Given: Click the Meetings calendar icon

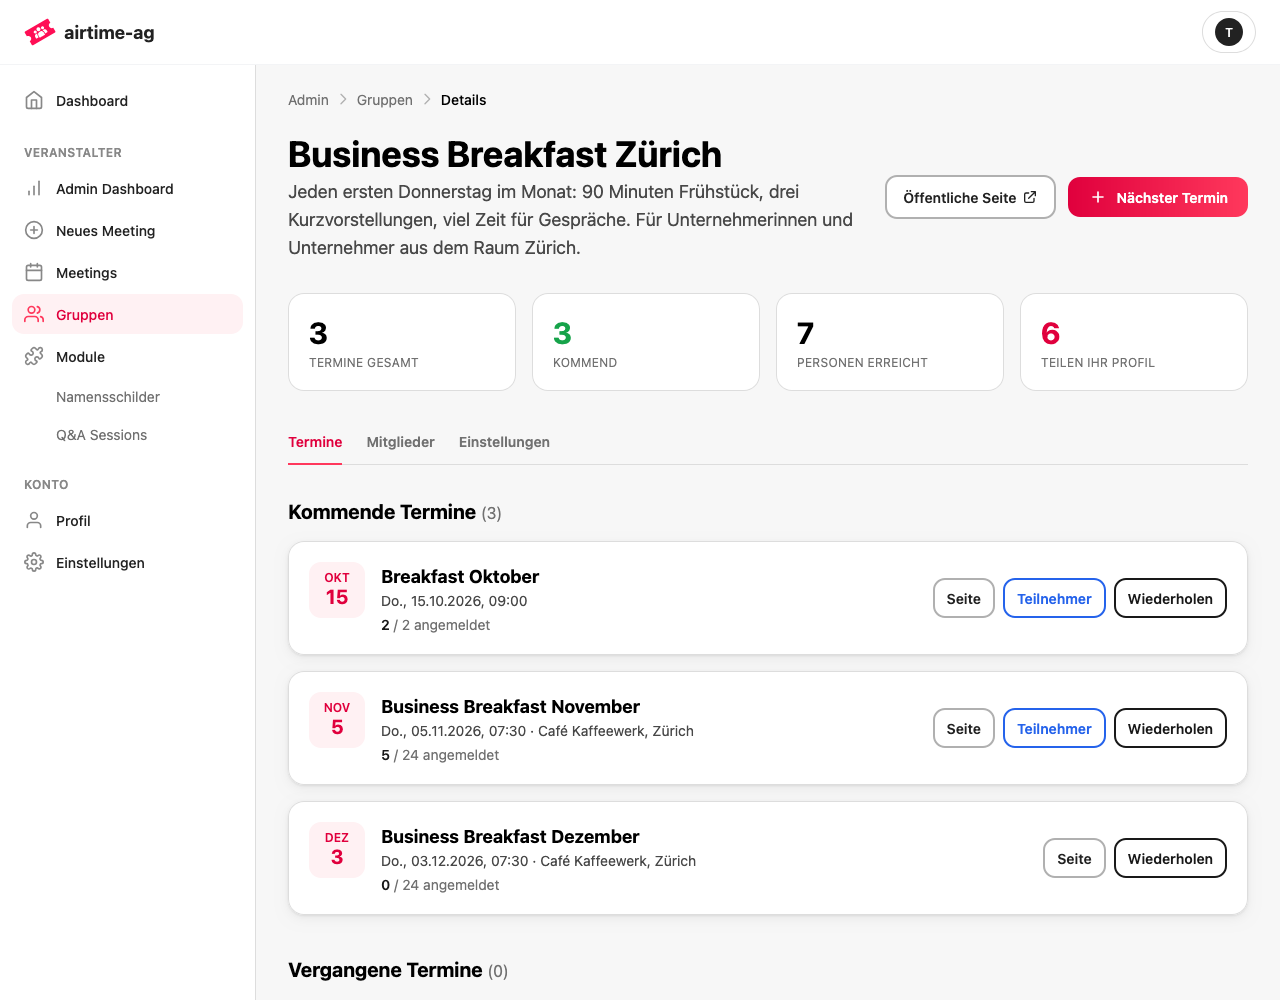Looking at the screenshot, I should (34, 272).
